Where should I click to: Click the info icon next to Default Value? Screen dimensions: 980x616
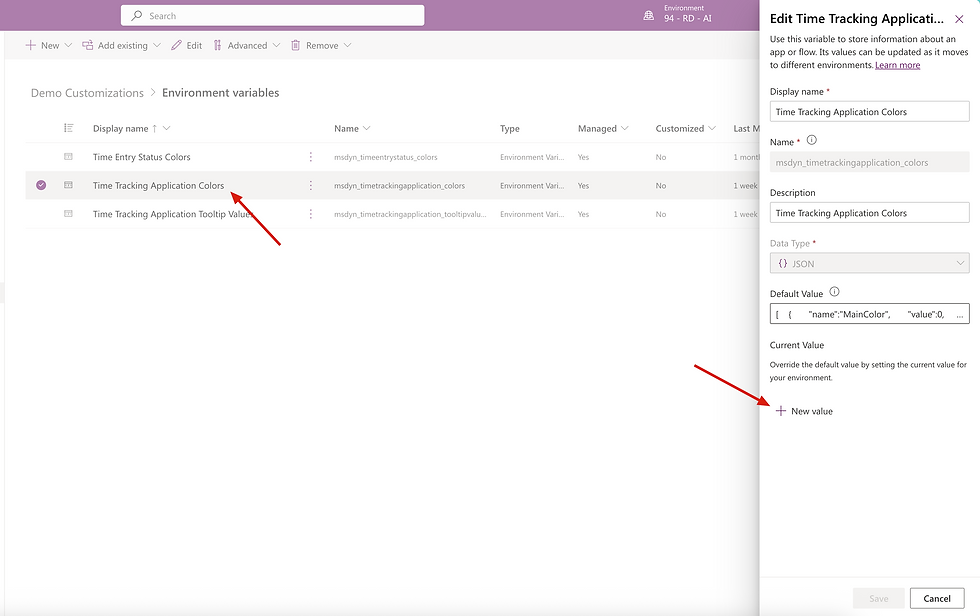[x=834, y=292]
